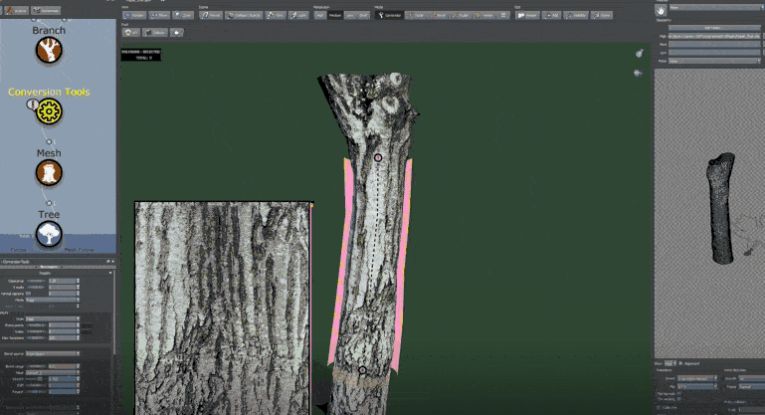This screenshot has height=415, width=765.
Task: Click the High mesh file path field
Action: 714,36
